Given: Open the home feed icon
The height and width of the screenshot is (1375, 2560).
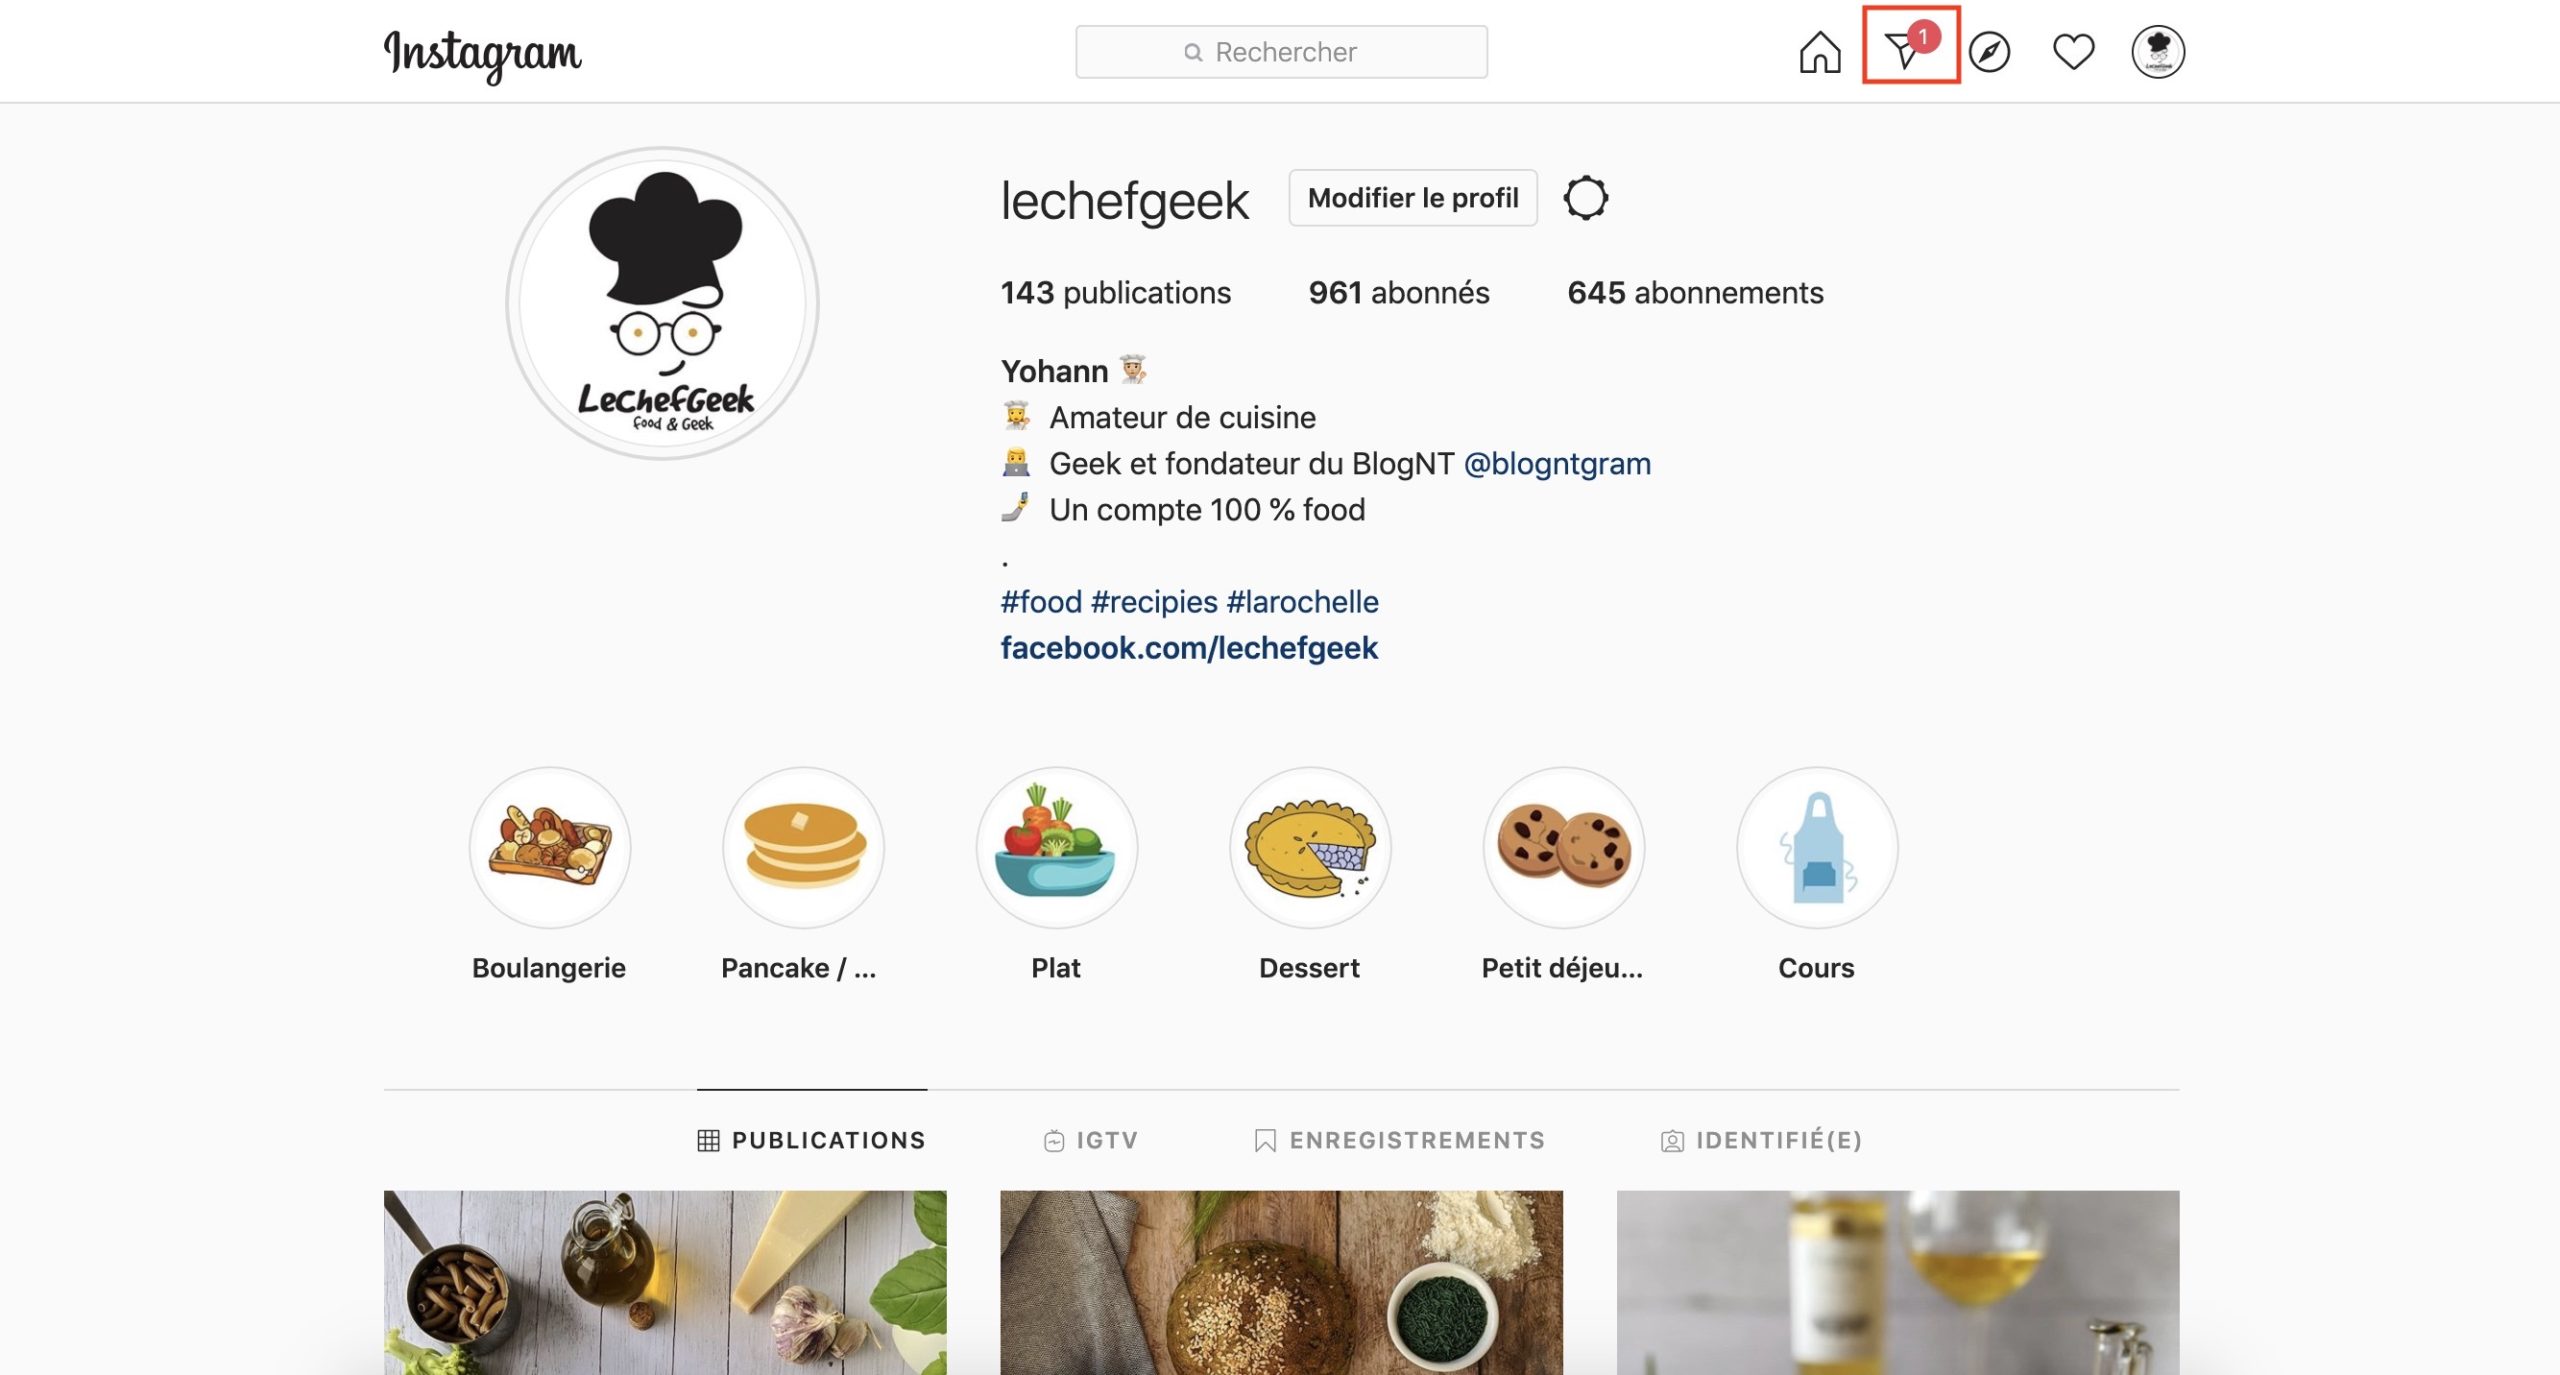Looking at the screenshot, I should pyautogui.click(x=1819, y=52).
